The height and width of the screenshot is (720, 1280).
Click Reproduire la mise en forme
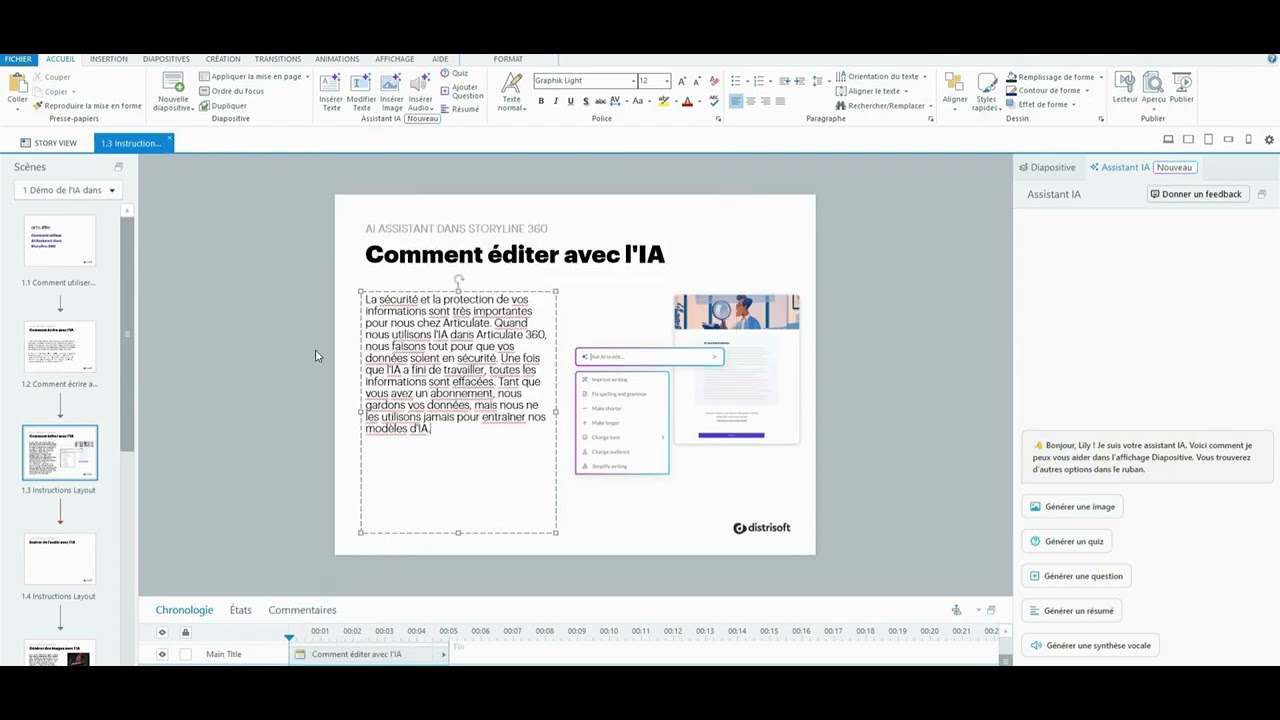point(87,105)
